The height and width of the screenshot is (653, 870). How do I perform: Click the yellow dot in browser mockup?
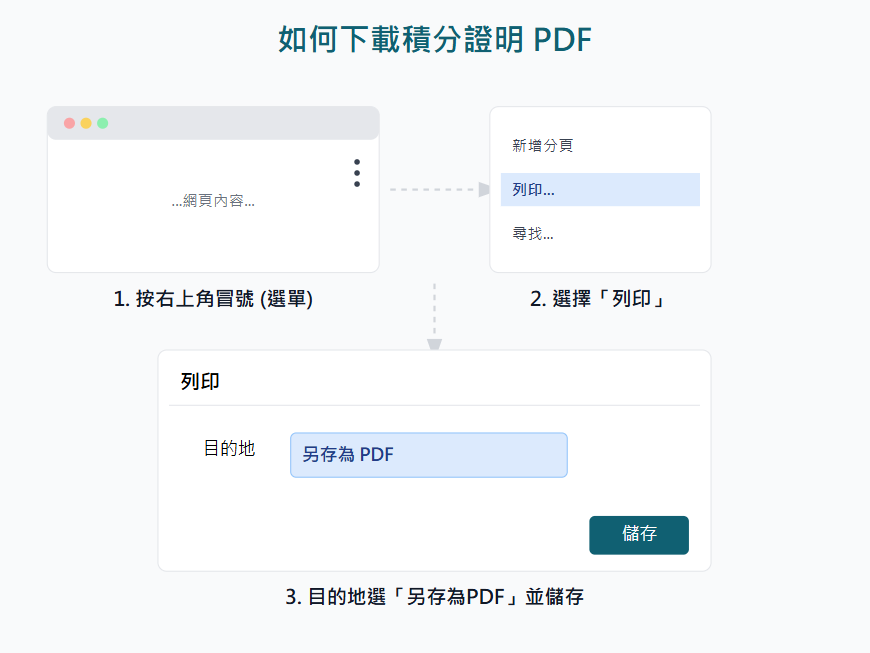[86, 123]
